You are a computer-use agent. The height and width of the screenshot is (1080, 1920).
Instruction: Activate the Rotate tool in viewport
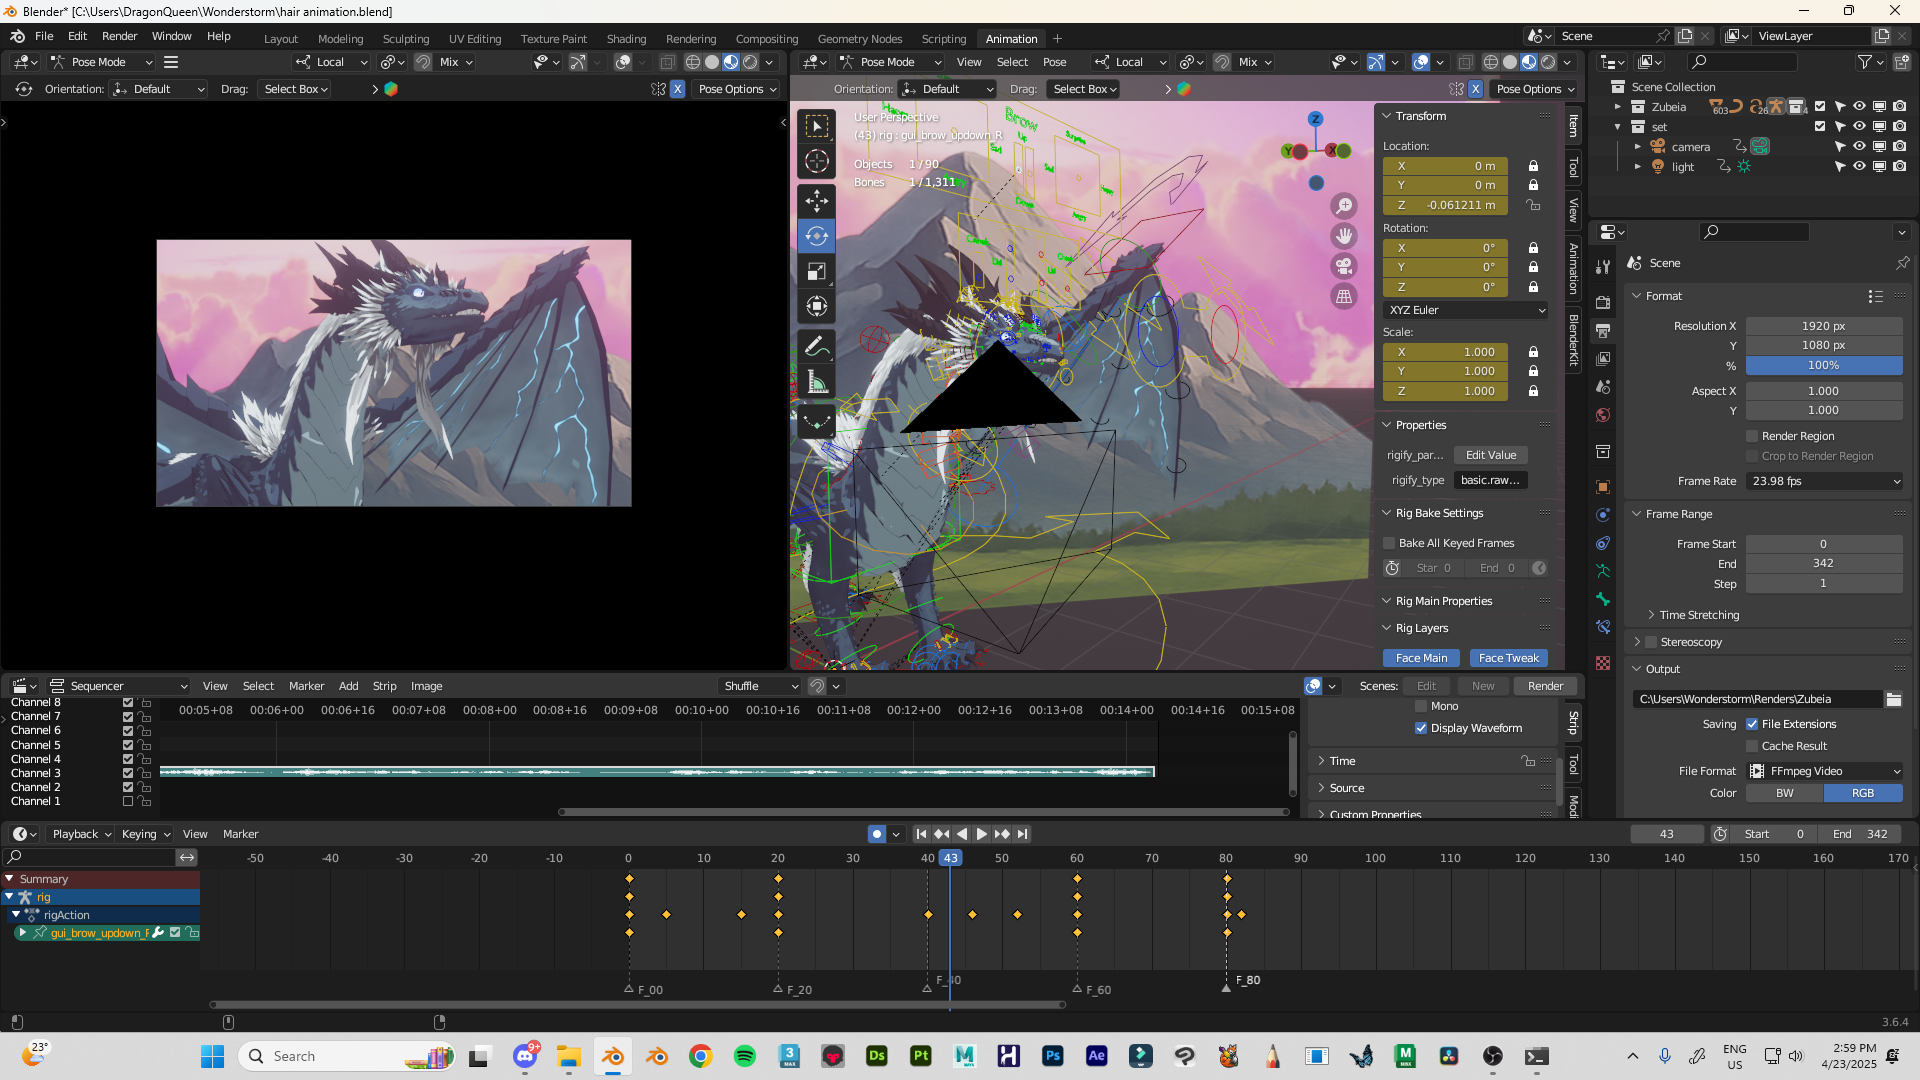(x=817, y=236)
